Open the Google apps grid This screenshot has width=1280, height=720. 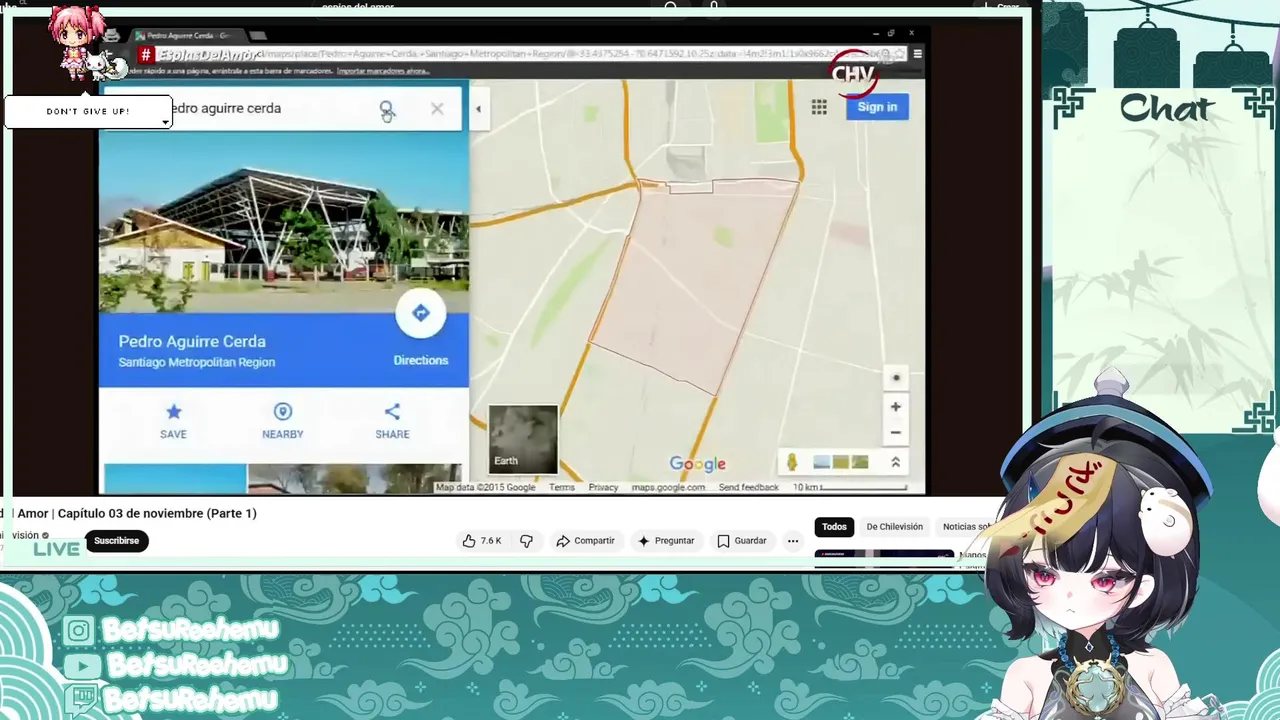[819, 107]
